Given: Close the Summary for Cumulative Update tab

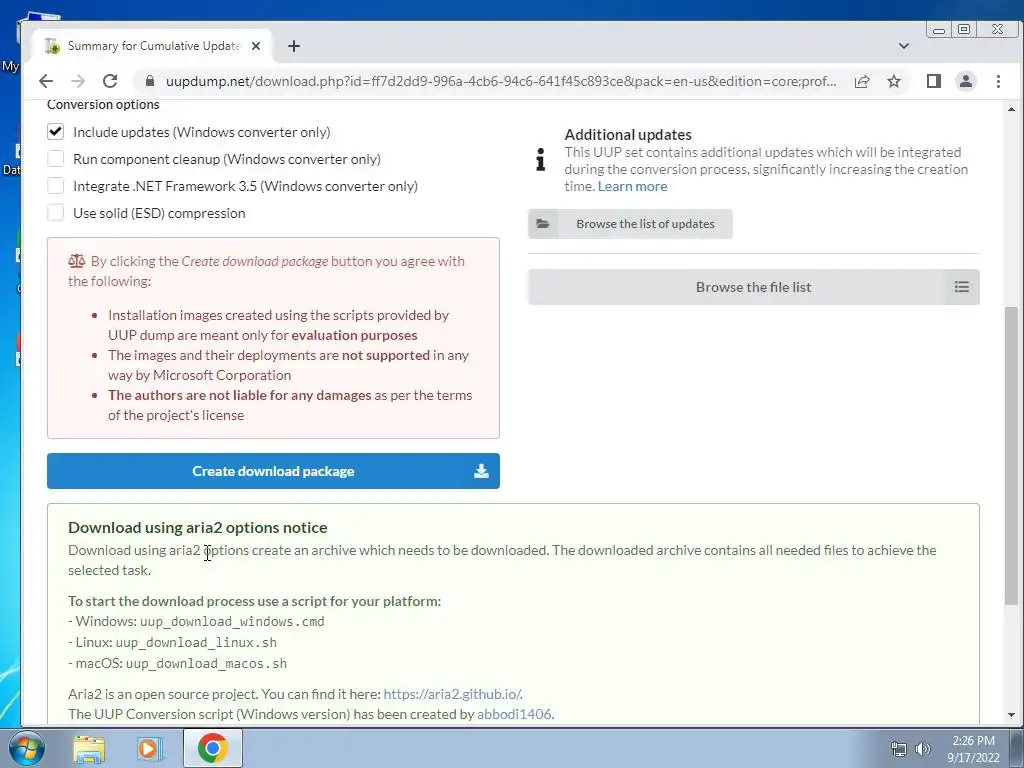Looking at the screenshot, I should pos(256,46).
